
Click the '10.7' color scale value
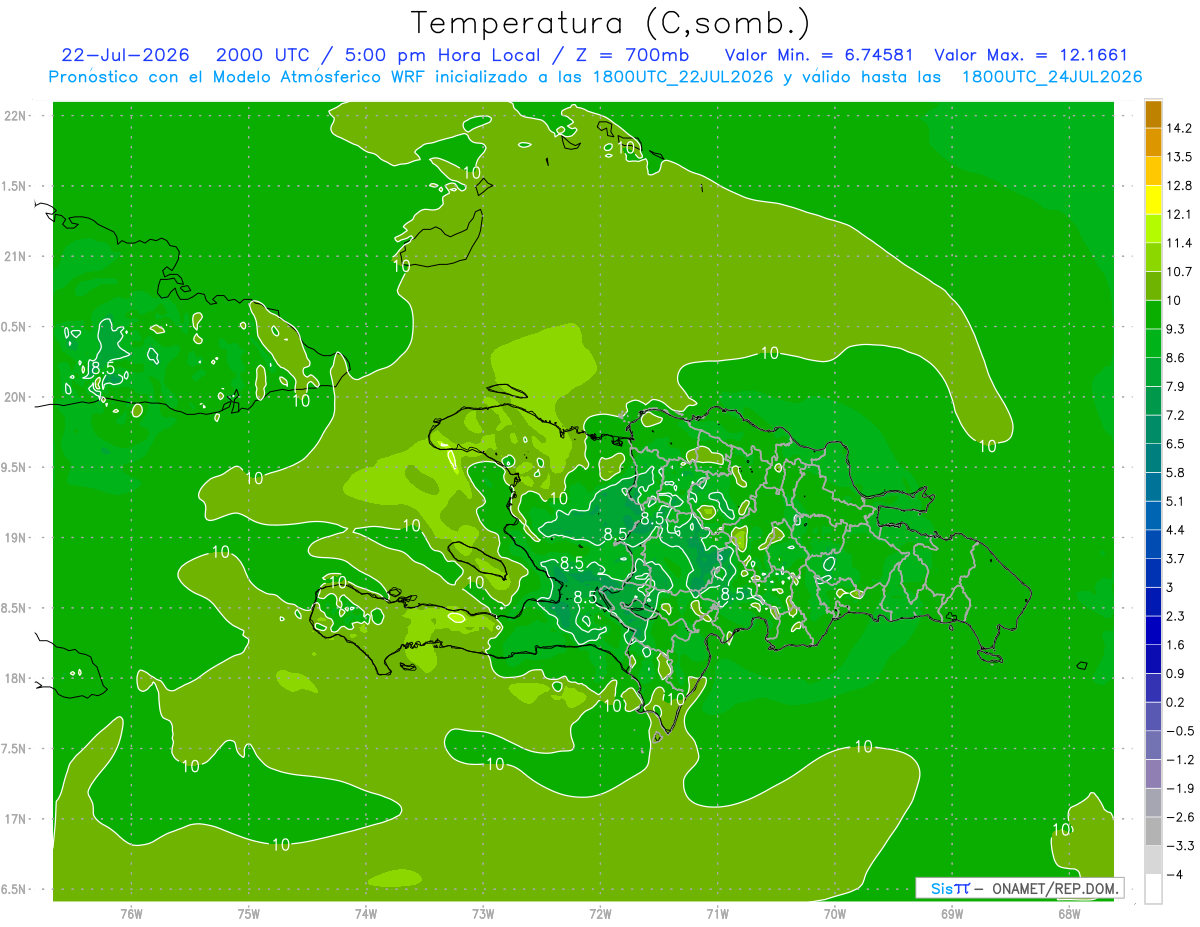point(1178,272)
